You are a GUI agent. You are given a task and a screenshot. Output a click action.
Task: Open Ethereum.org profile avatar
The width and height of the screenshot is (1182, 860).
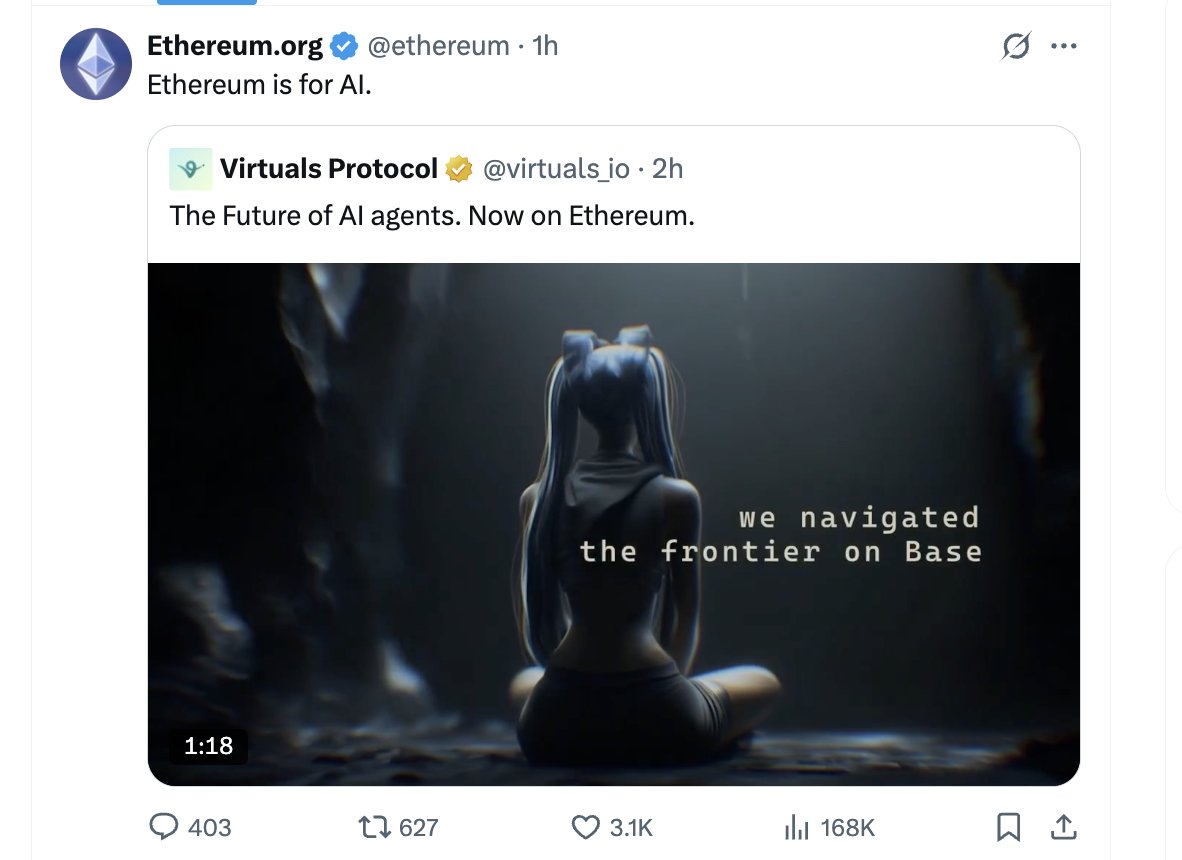click(96, 64)
